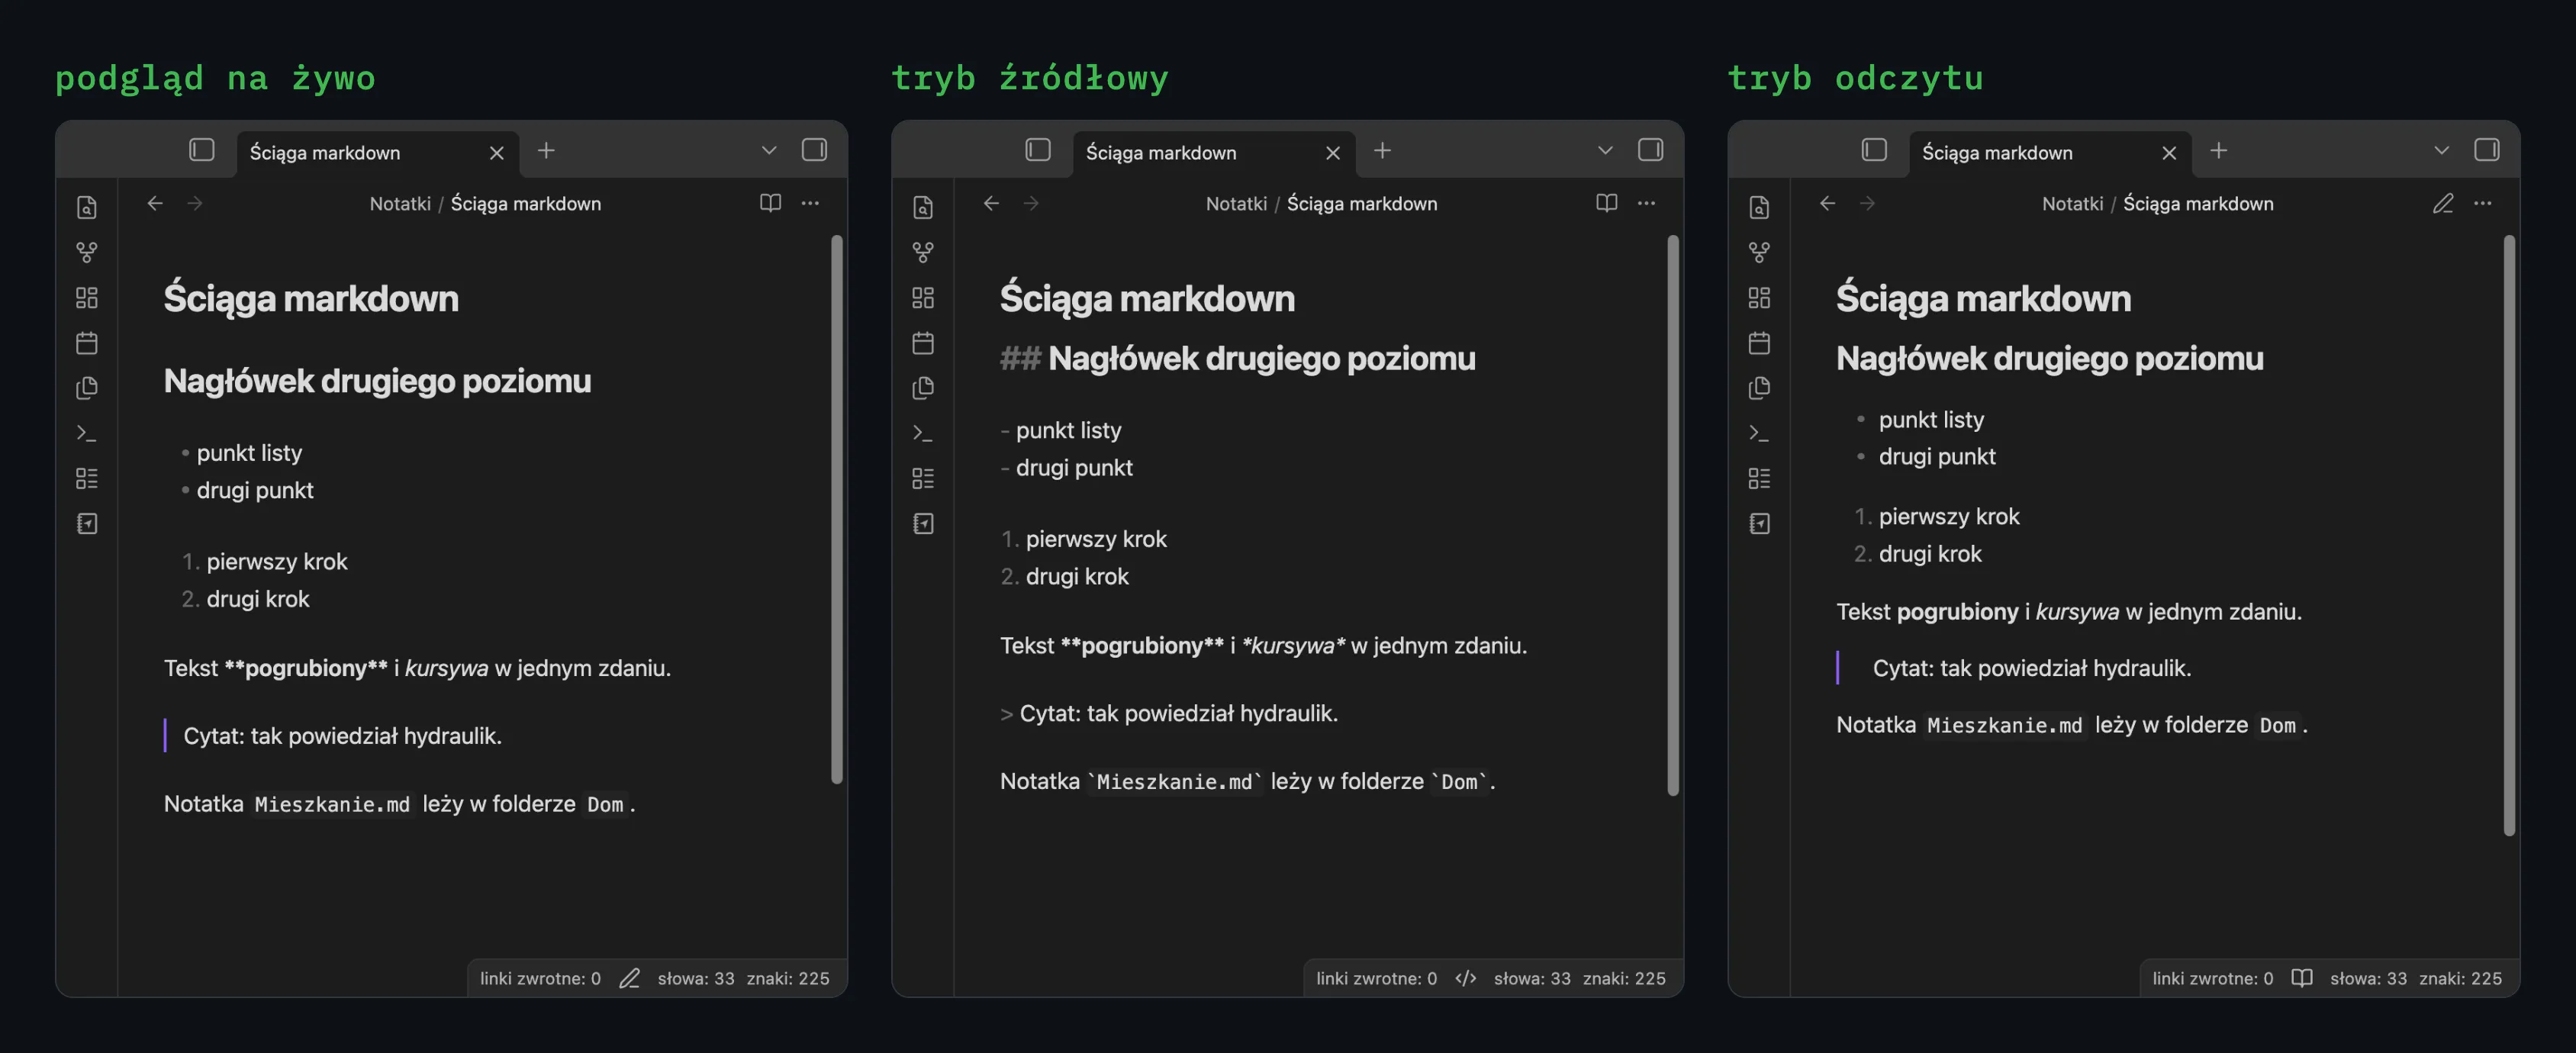Click more options dots in reading mode window

tap(2482, 203)
